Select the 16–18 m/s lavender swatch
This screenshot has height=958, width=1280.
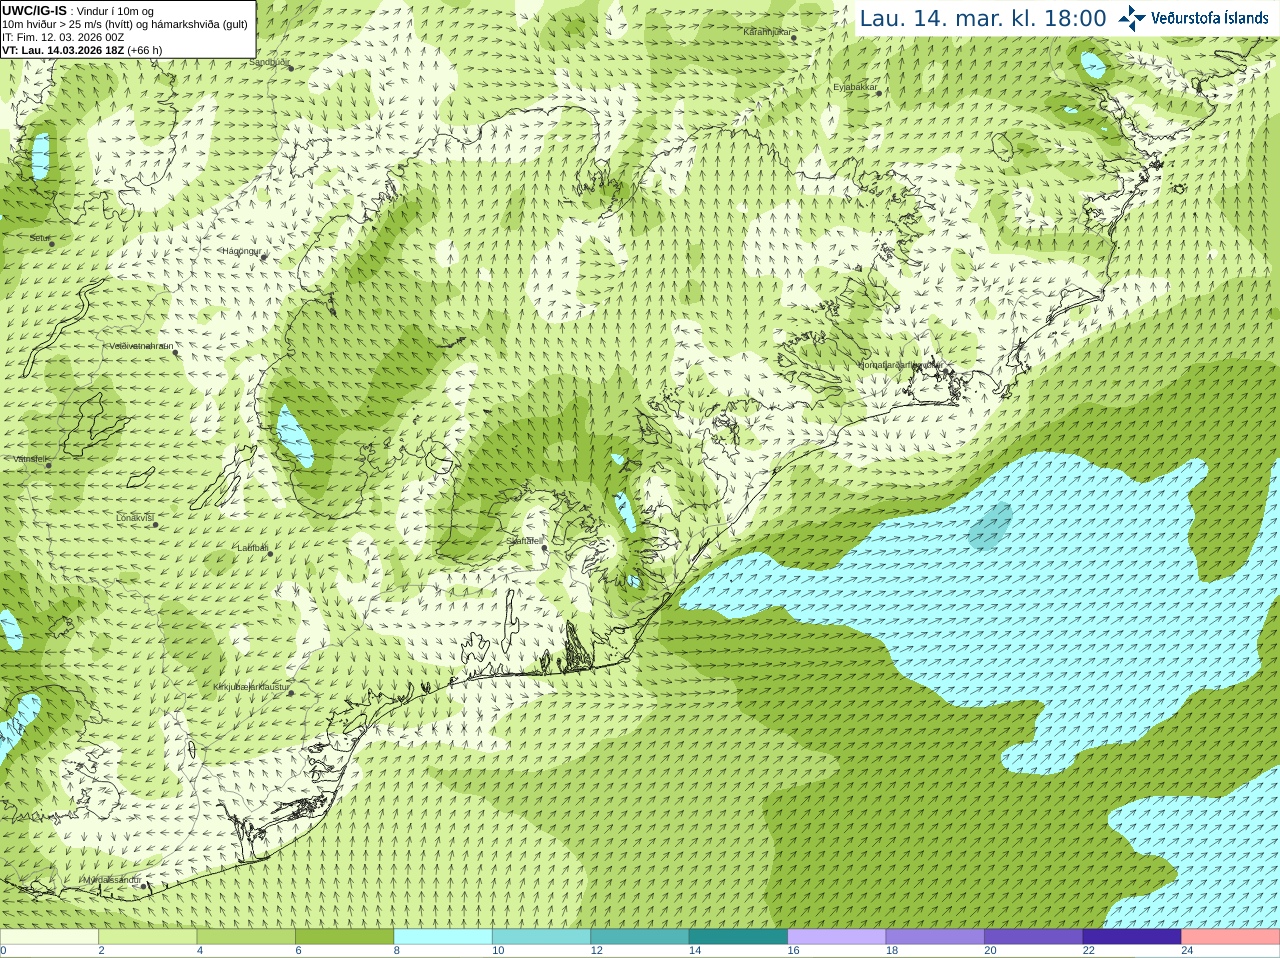(837, 937)
